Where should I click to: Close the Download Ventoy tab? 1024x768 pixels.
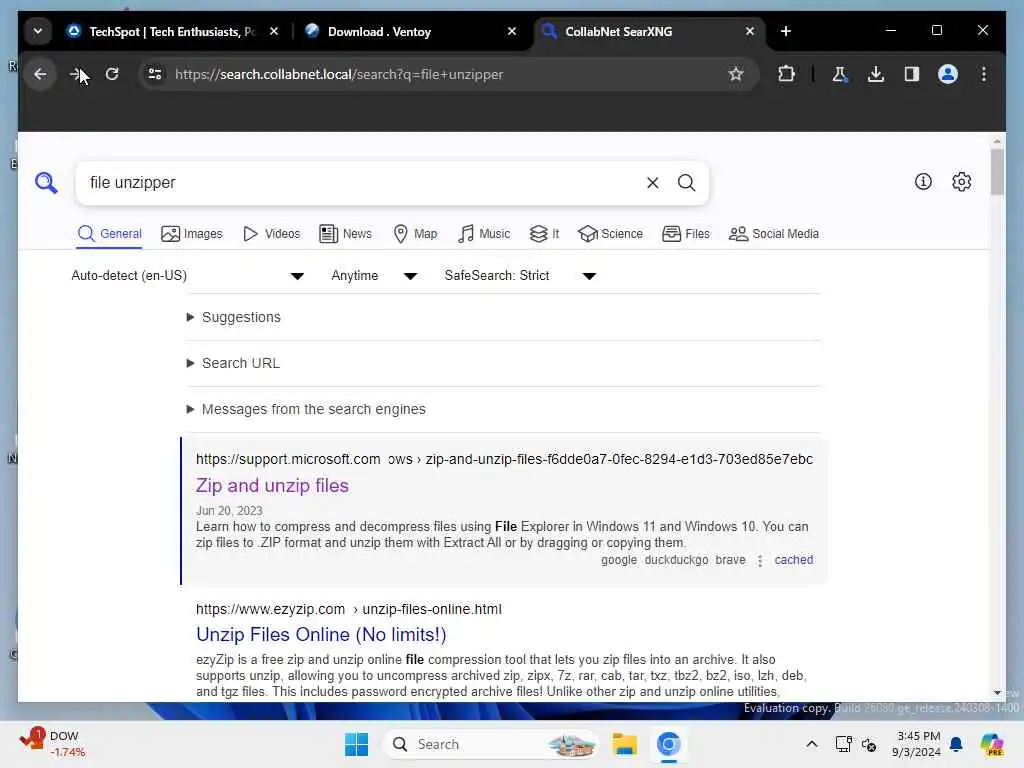tap(512, 31)
